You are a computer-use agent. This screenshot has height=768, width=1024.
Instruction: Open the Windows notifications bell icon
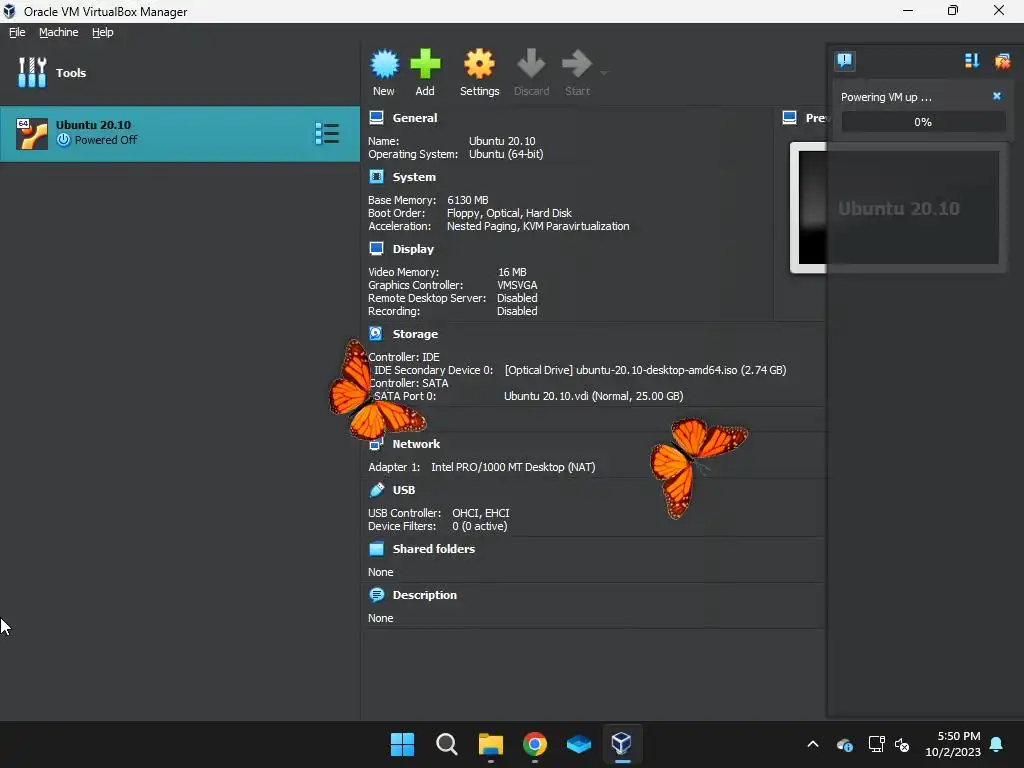[997, 744]
